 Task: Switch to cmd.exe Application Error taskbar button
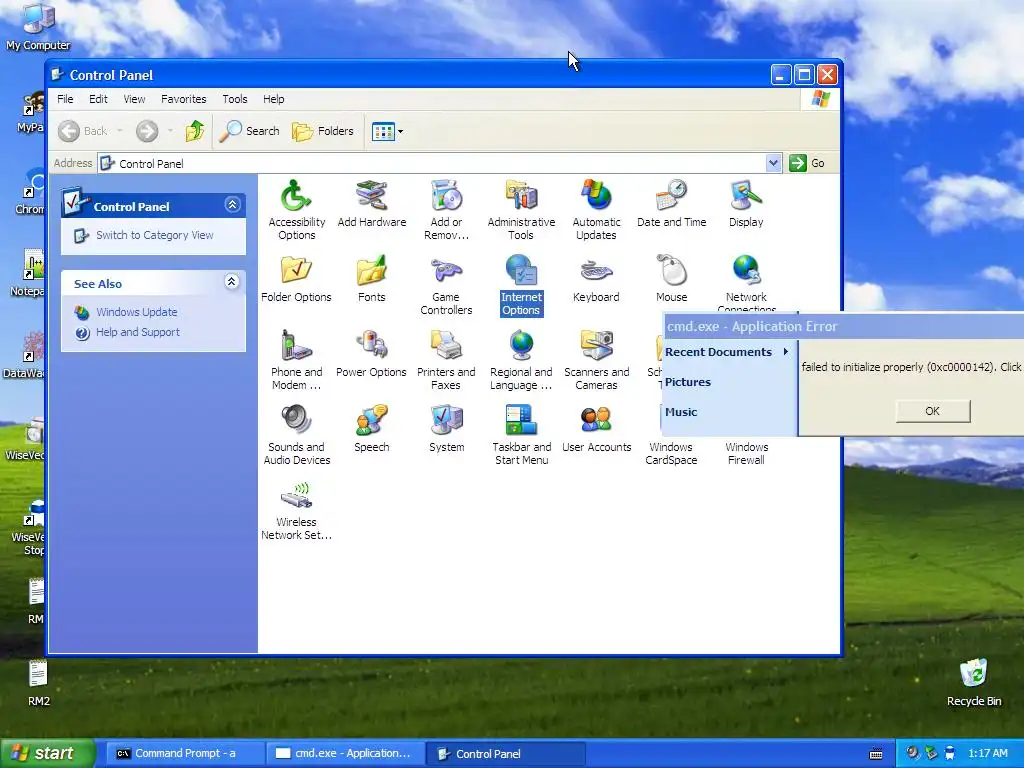(345, 754)
